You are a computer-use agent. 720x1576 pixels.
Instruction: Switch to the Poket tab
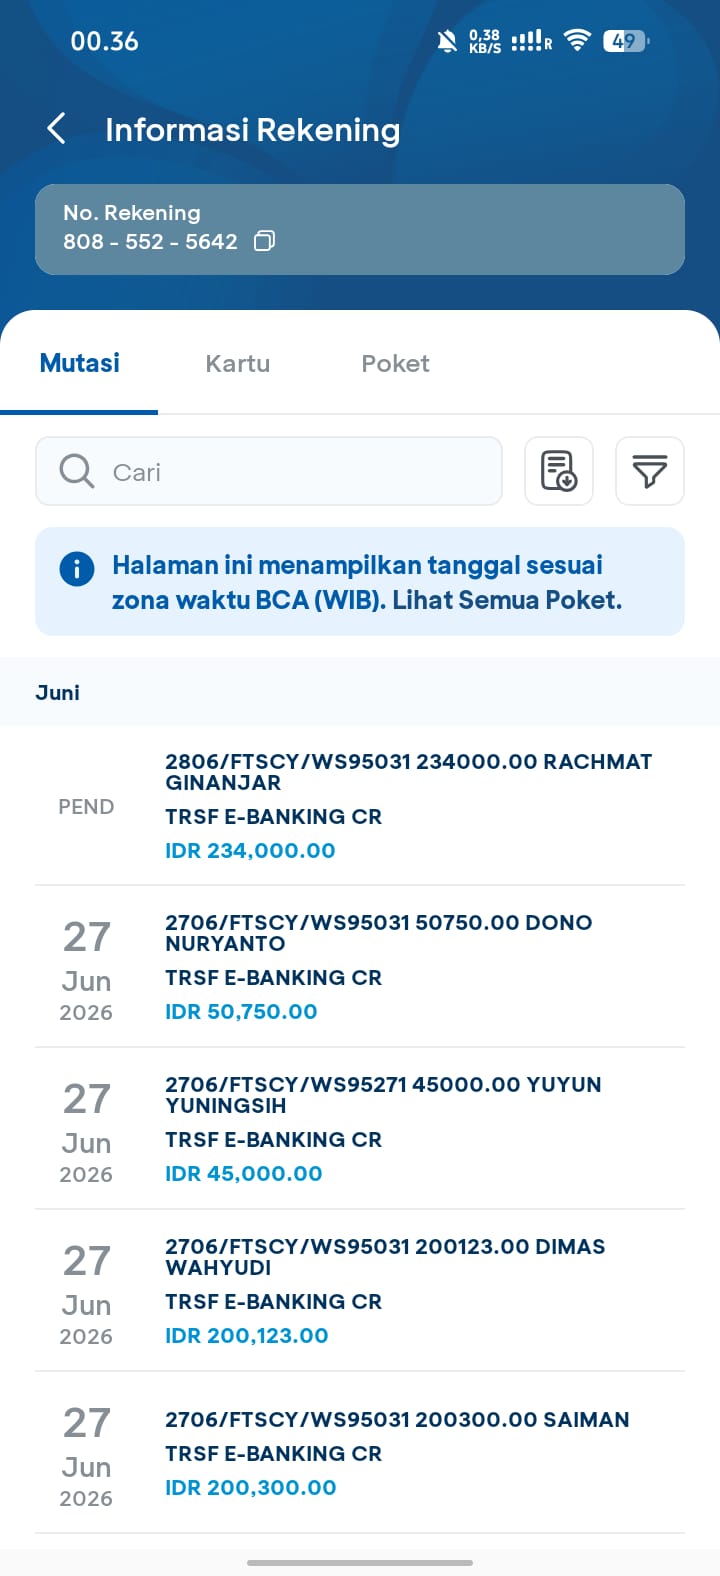coord(395,364)
